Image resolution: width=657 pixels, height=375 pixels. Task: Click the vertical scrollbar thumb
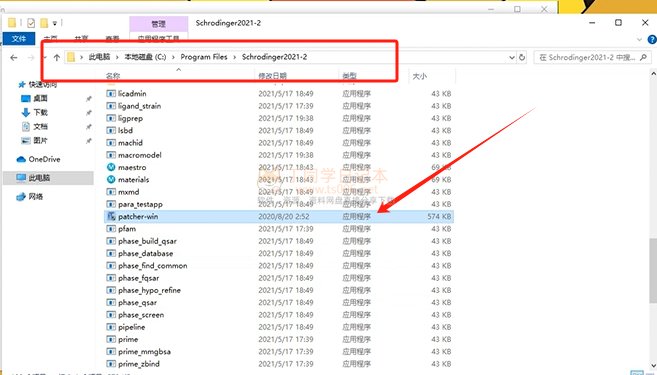pos(653,270)
